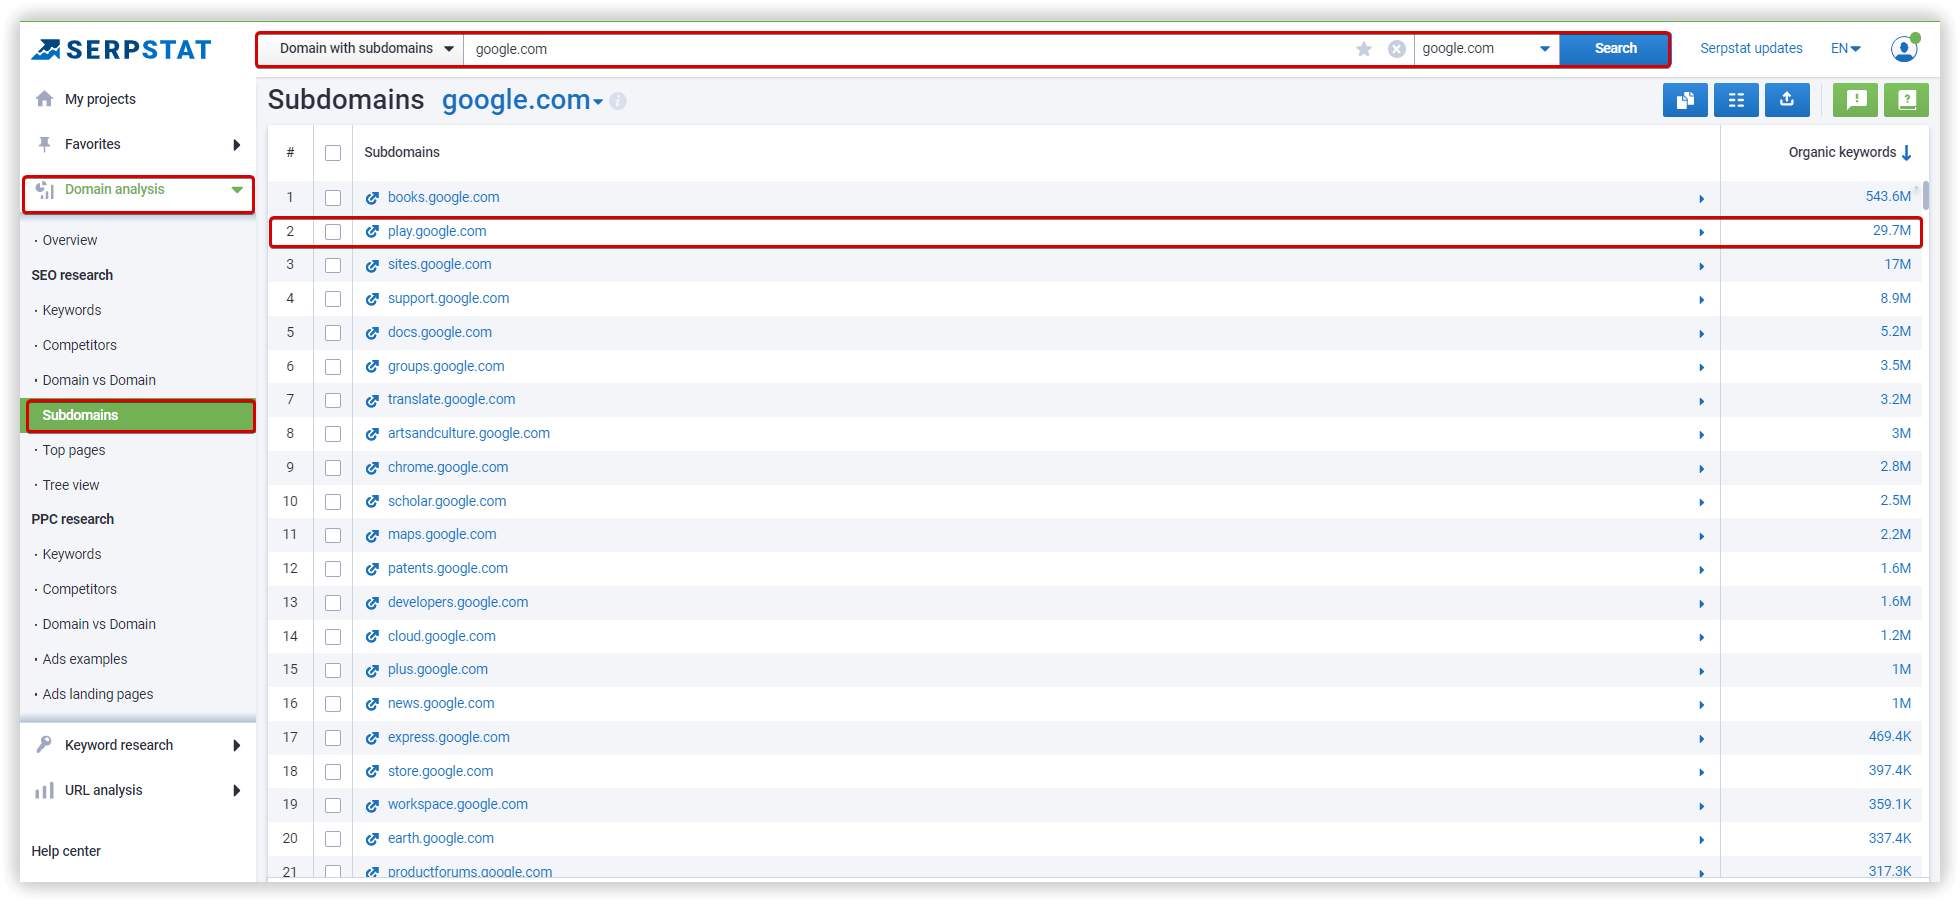Select the Subdomains menu item
The height and width of the screenshot is (902, 1960).
139,415
